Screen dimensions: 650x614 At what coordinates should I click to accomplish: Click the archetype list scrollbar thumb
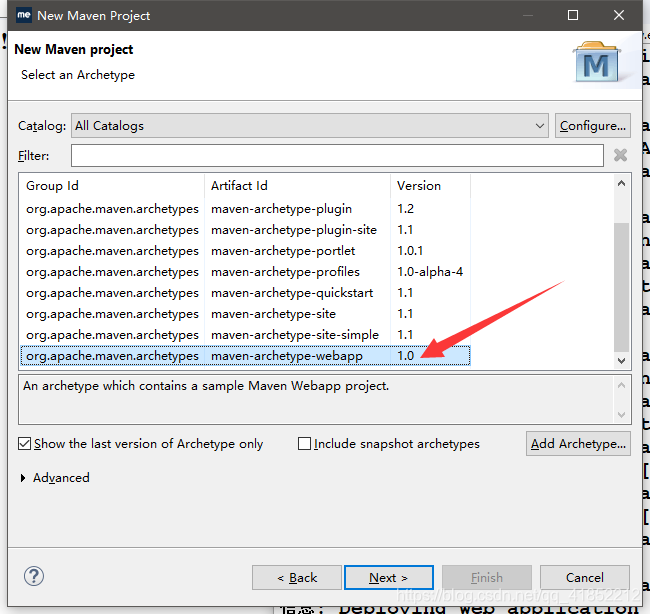[621, 287]
